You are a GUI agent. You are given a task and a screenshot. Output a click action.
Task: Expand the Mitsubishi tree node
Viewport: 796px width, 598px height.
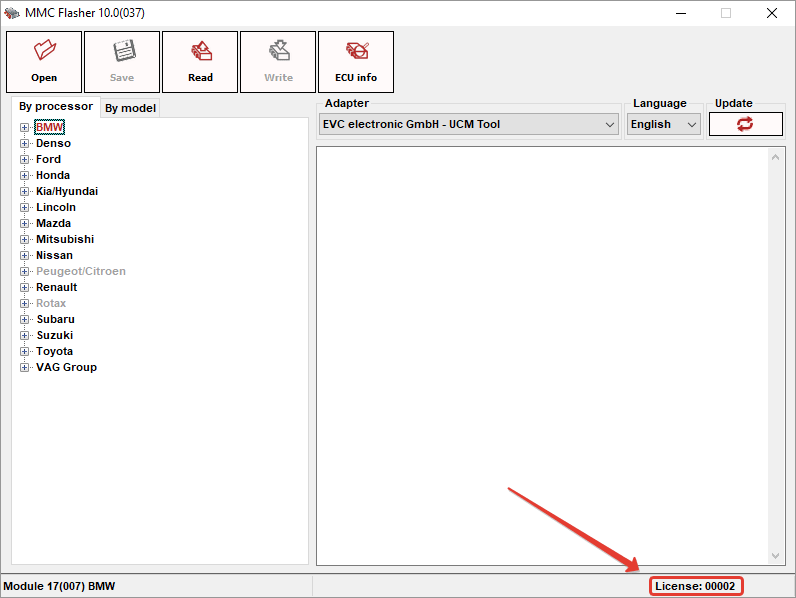(24, 240)
